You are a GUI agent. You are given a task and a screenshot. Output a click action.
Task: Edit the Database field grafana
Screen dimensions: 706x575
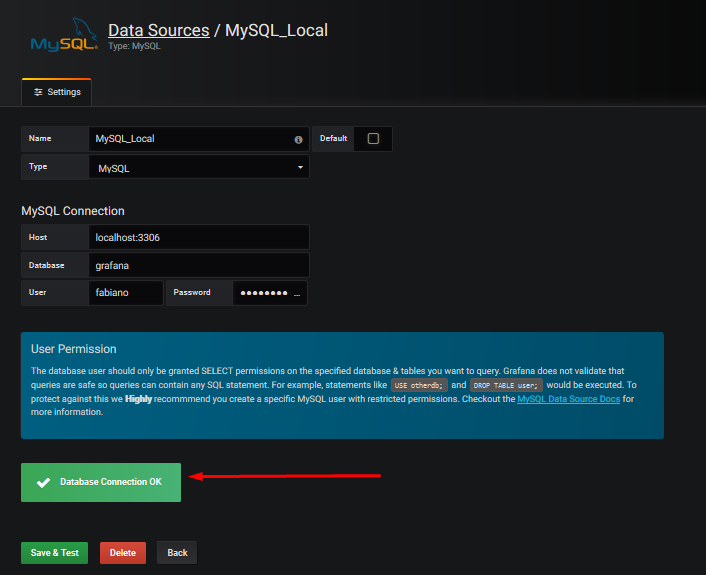click(x=199, y=265)
